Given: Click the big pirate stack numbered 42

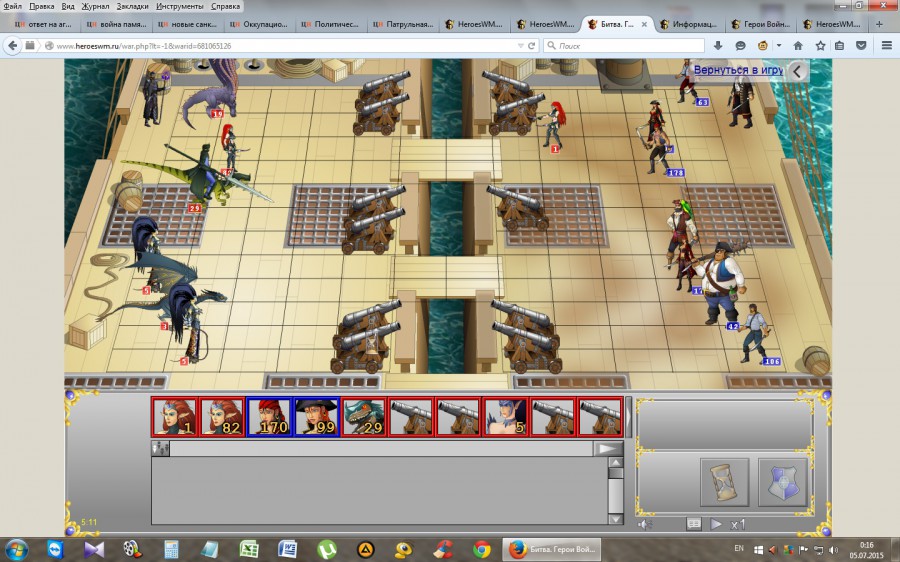Looking at the screenshot, I should [722, 283].
